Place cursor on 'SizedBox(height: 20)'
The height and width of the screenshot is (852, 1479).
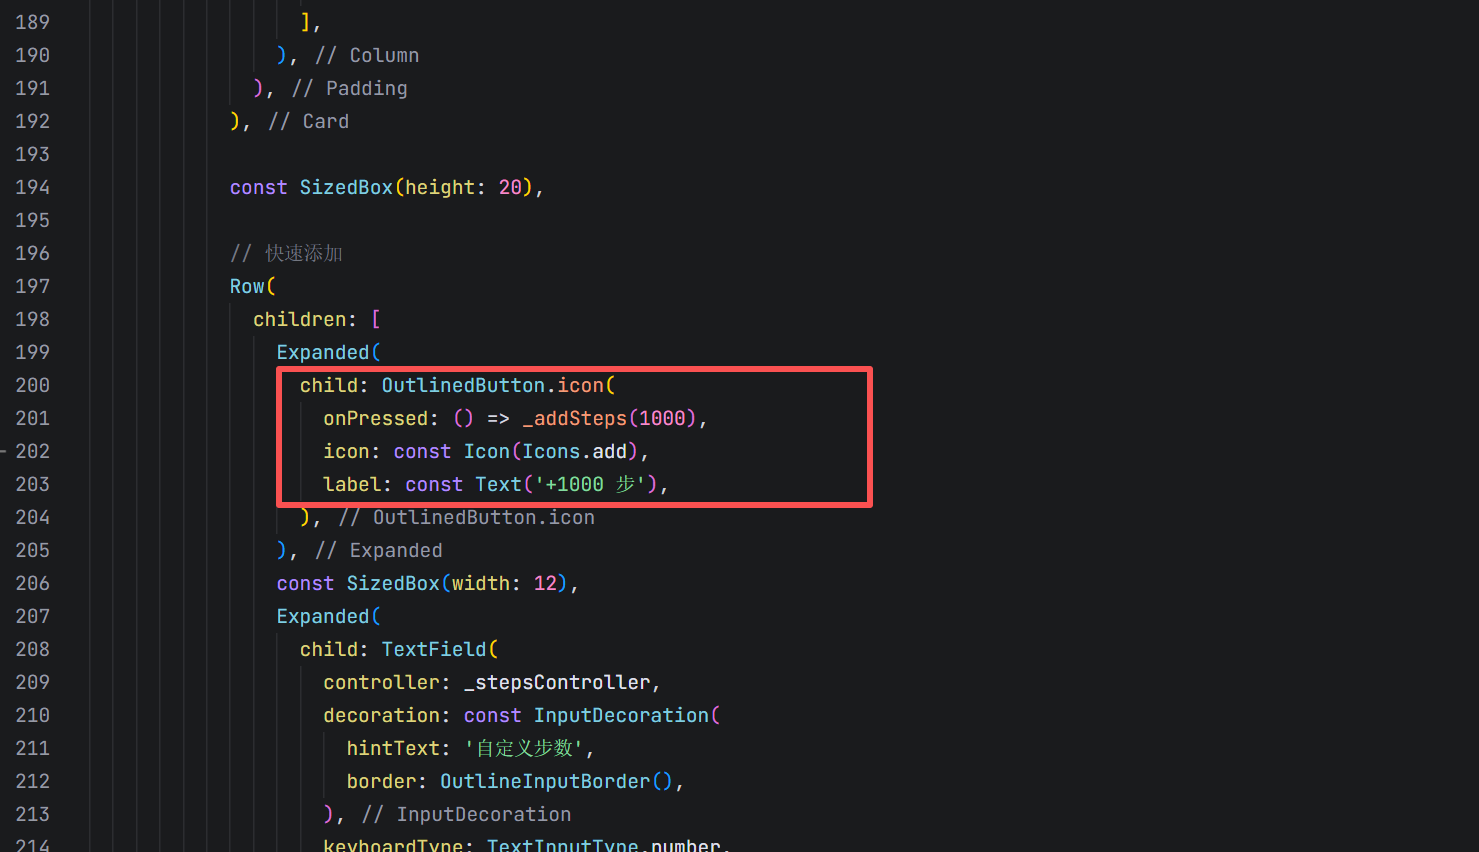pos(417,187)
